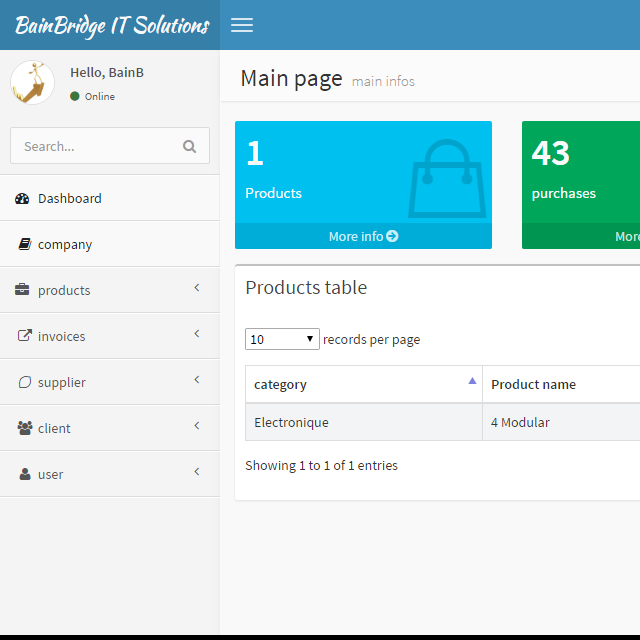Click the Main page title

click(291, 78)
